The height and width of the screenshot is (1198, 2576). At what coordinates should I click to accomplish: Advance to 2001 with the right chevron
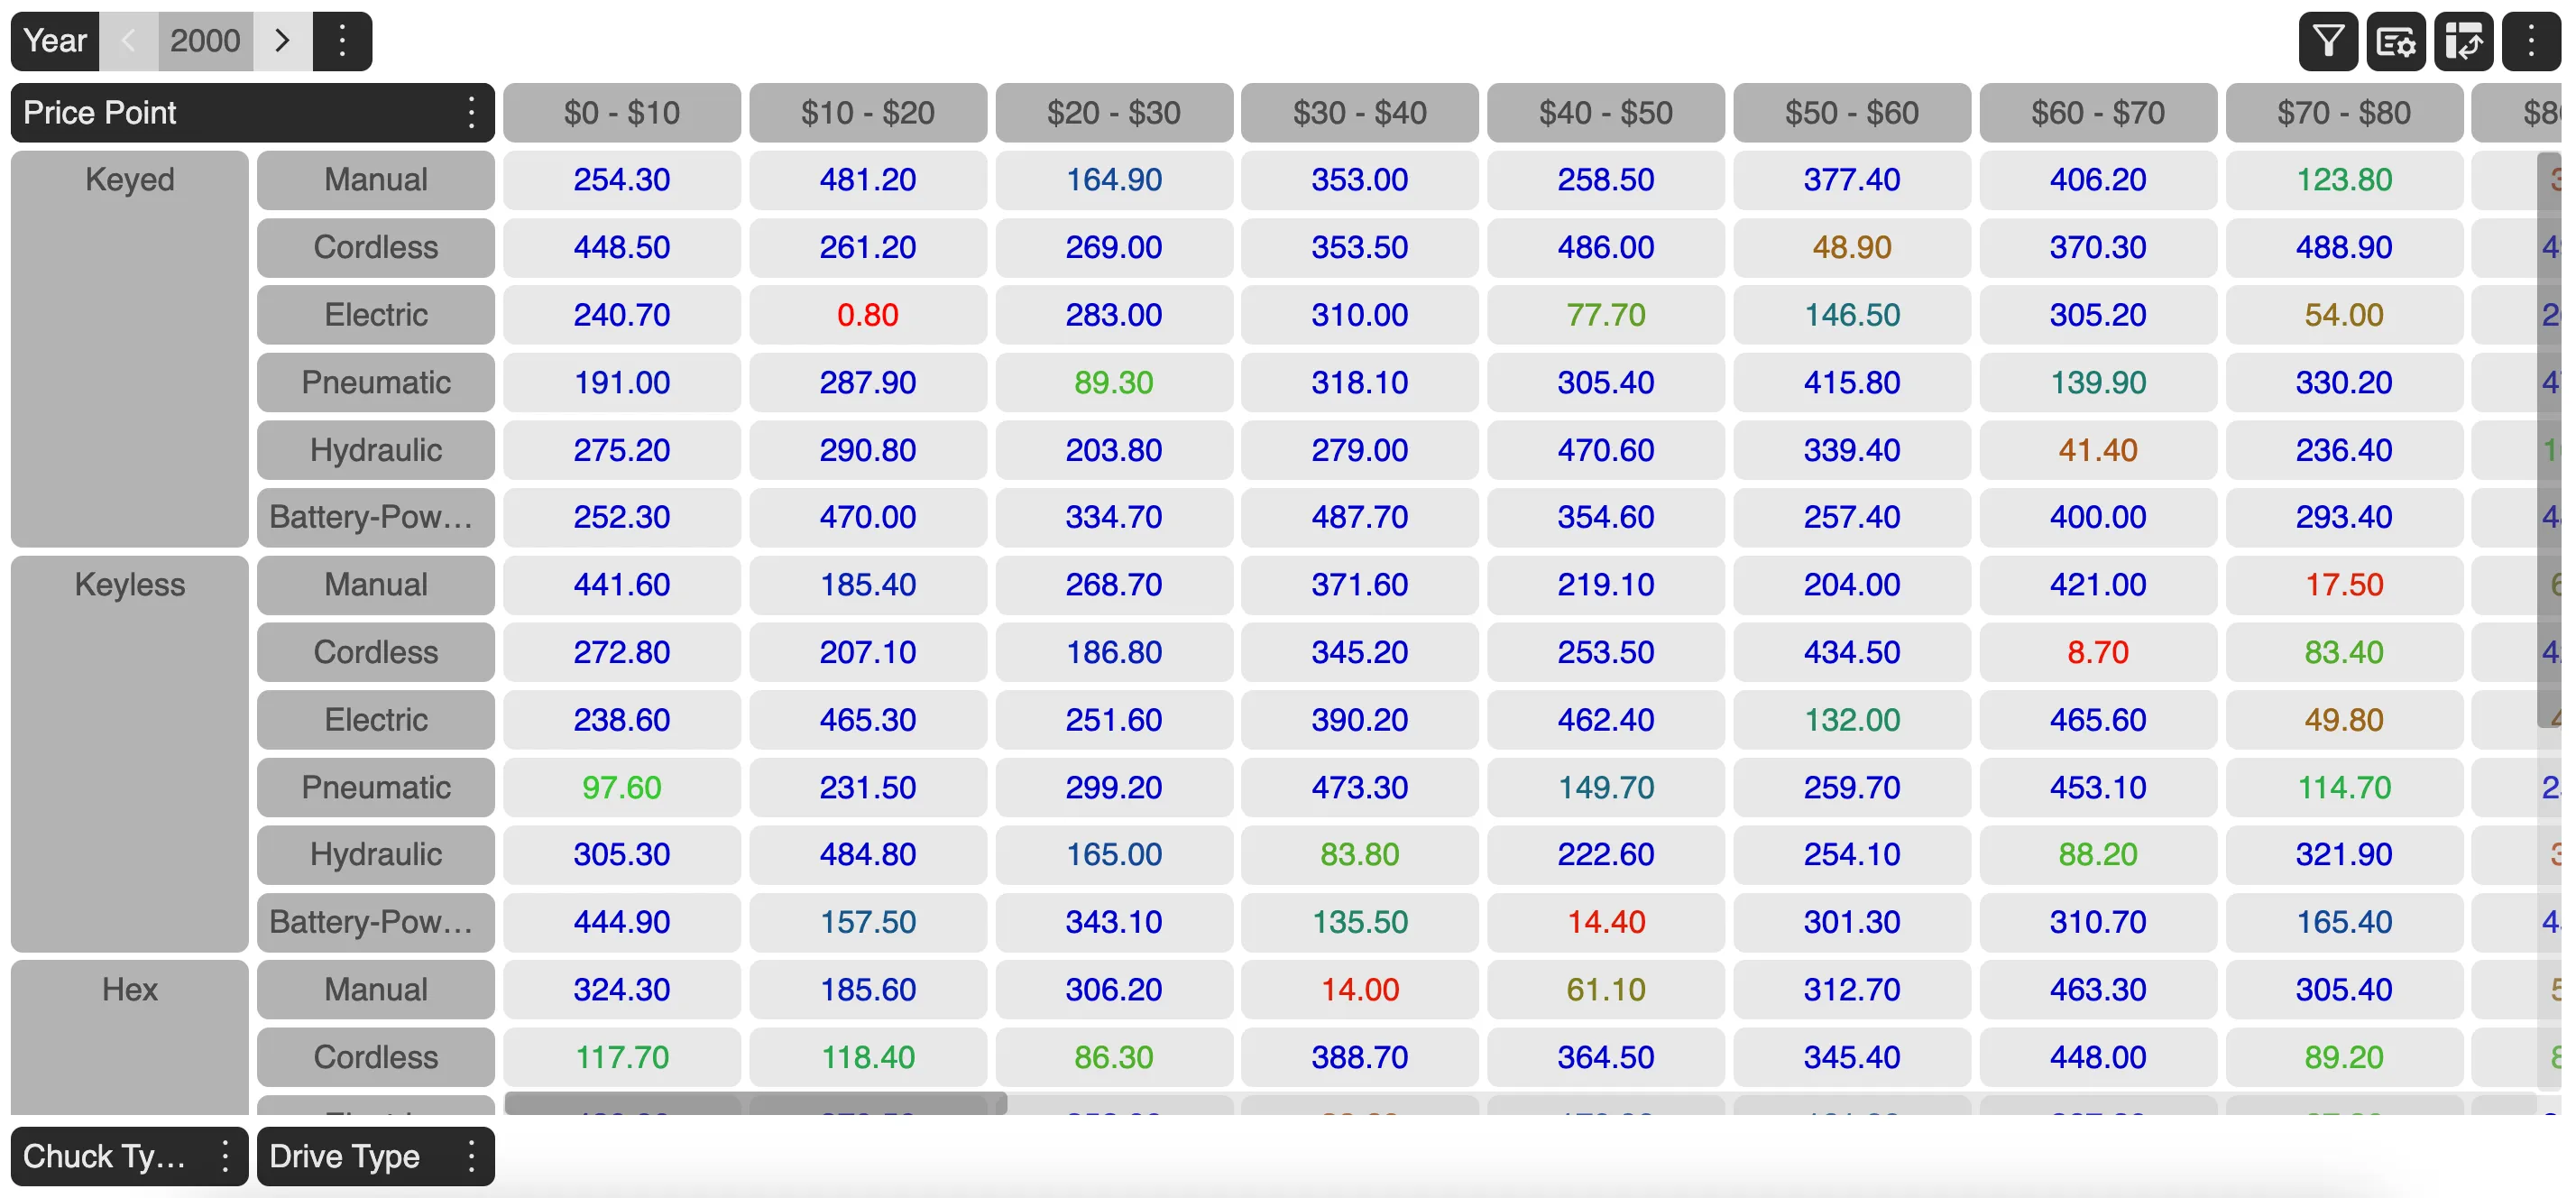click(283, 41)
